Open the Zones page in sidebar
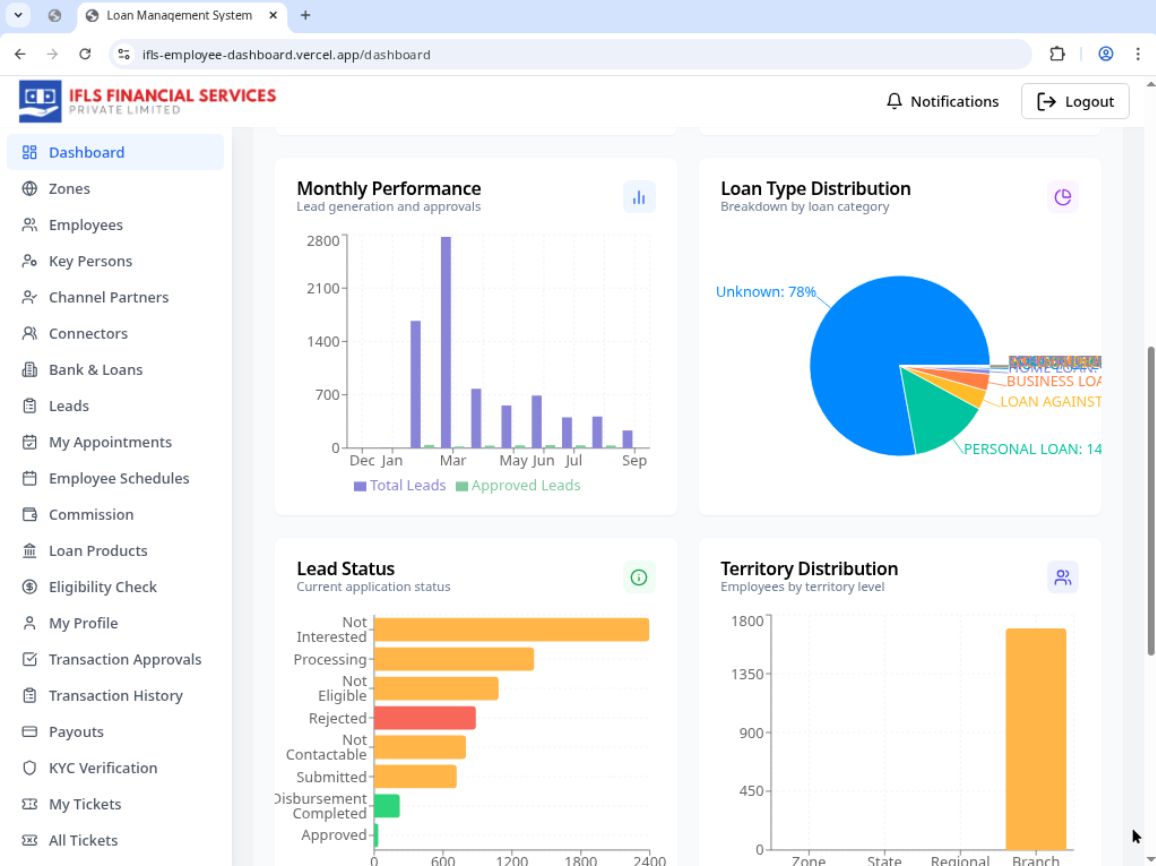The image size is (1156, 866). pos(69,189)
